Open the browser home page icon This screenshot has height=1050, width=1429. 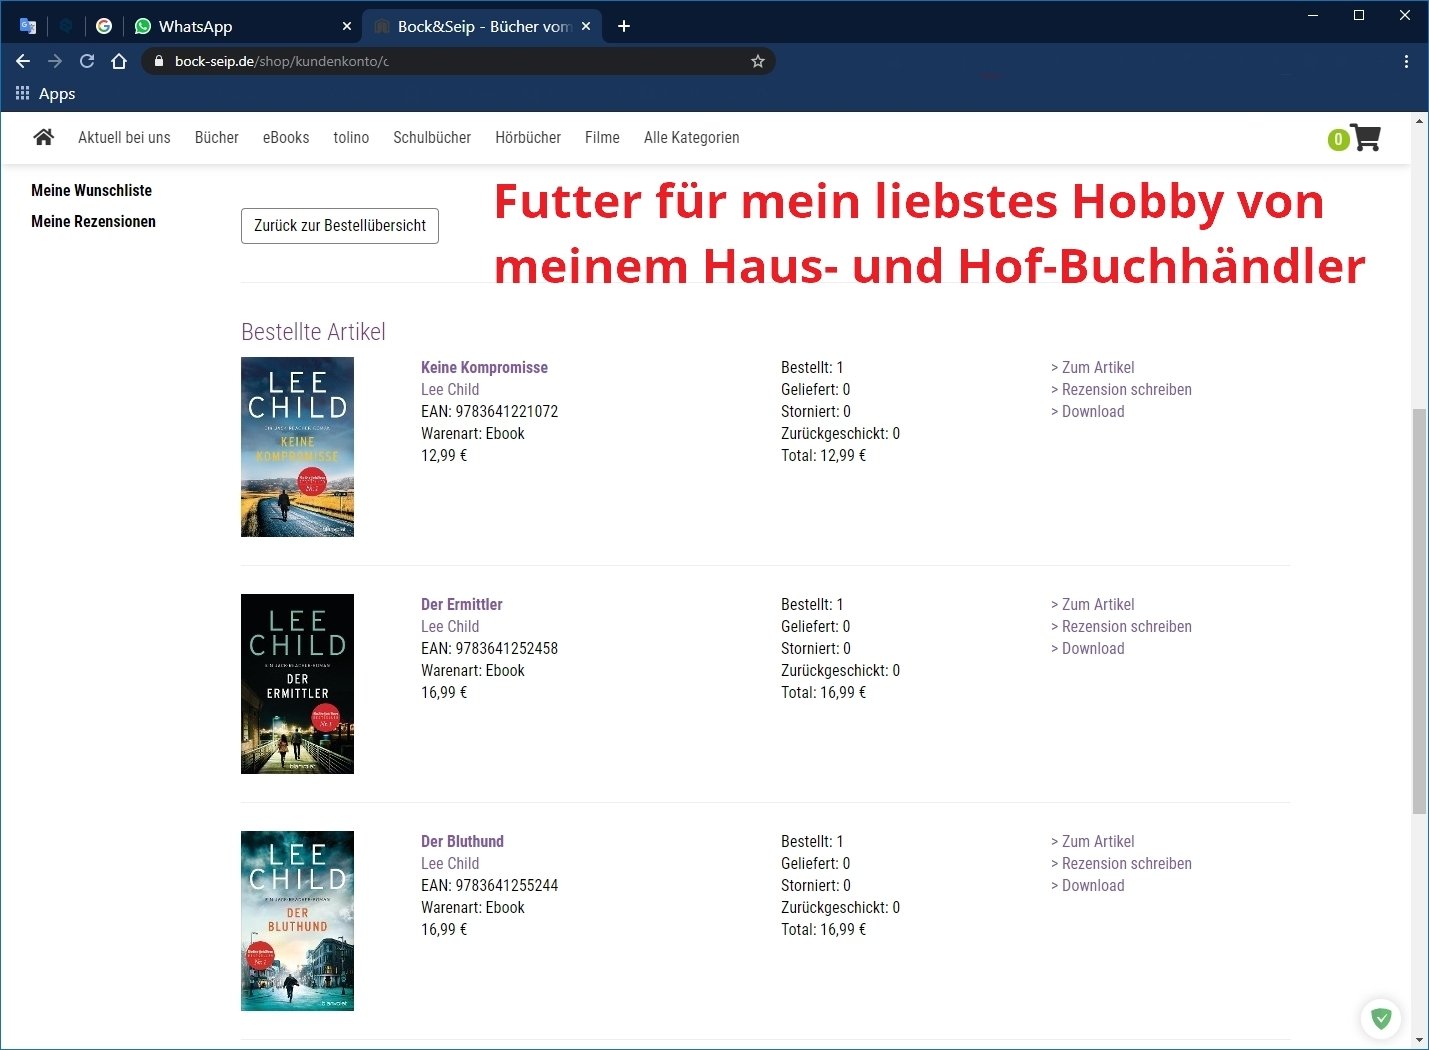pyautogui.click(x=119, y=61)
